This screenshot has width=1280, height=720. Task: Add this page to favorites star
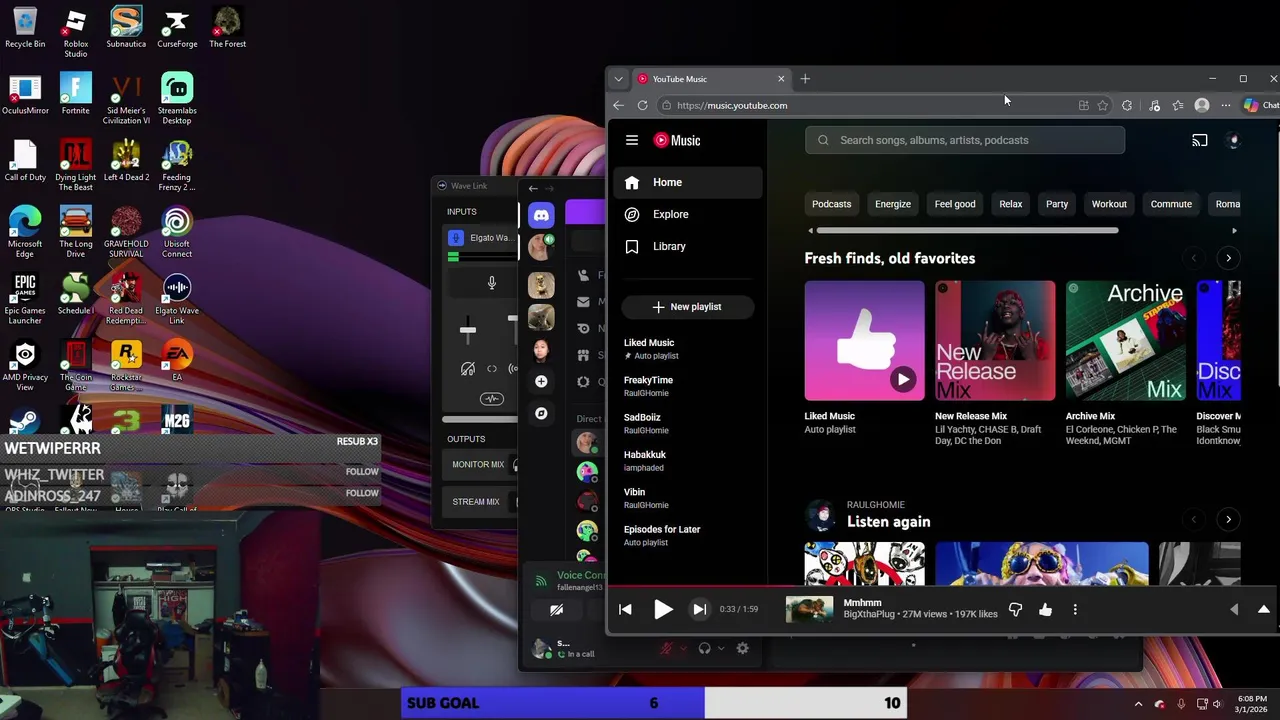tap(1102, 105)
